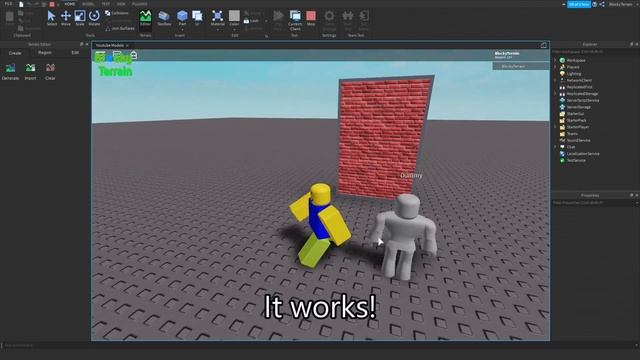Stop the playtest with red Stop button
This screenshot has height=360, width=640.
(x=311, y=18)
